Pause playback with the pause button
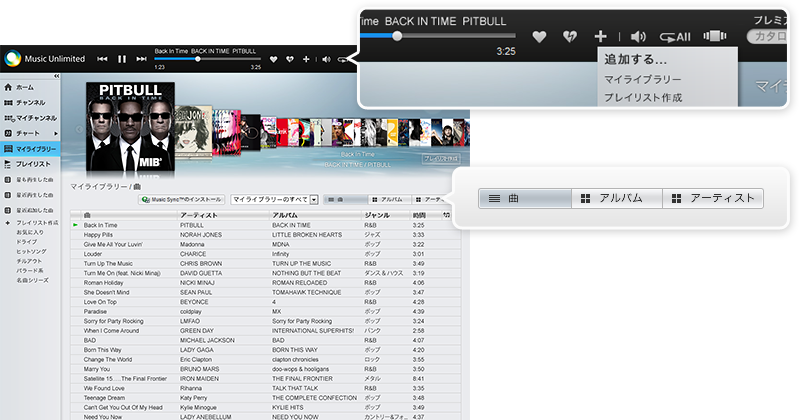799x420 pixels. pyautogui.click(x=122, y=59)
